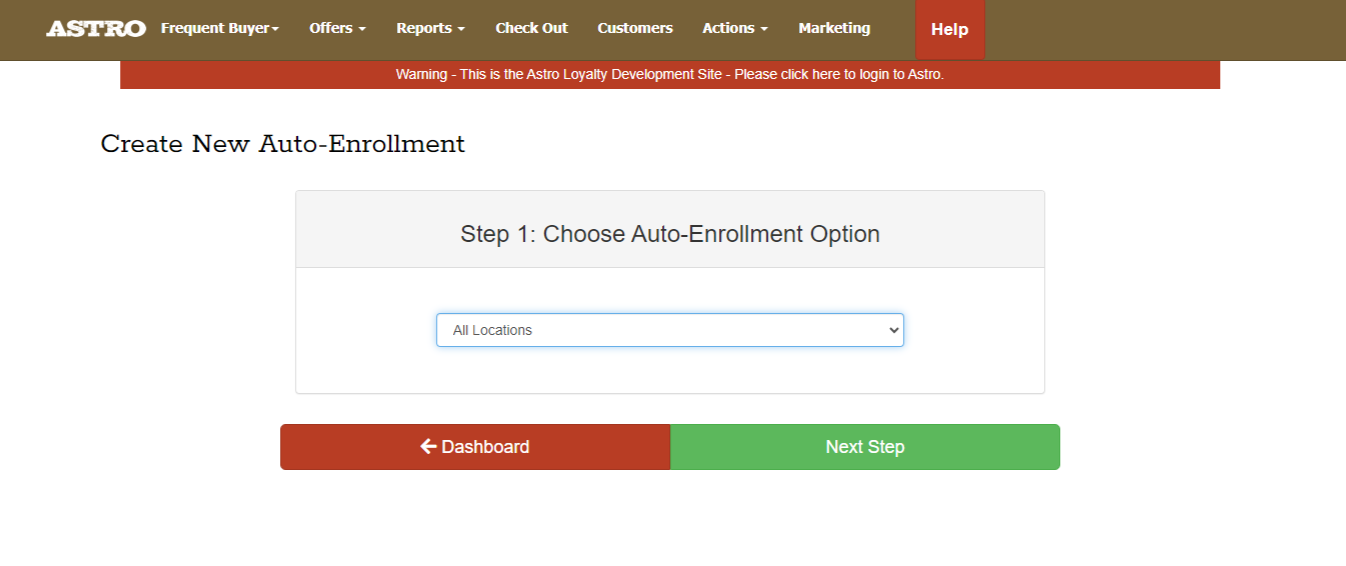Expand the Reports dropdown menu

(430, 29)
